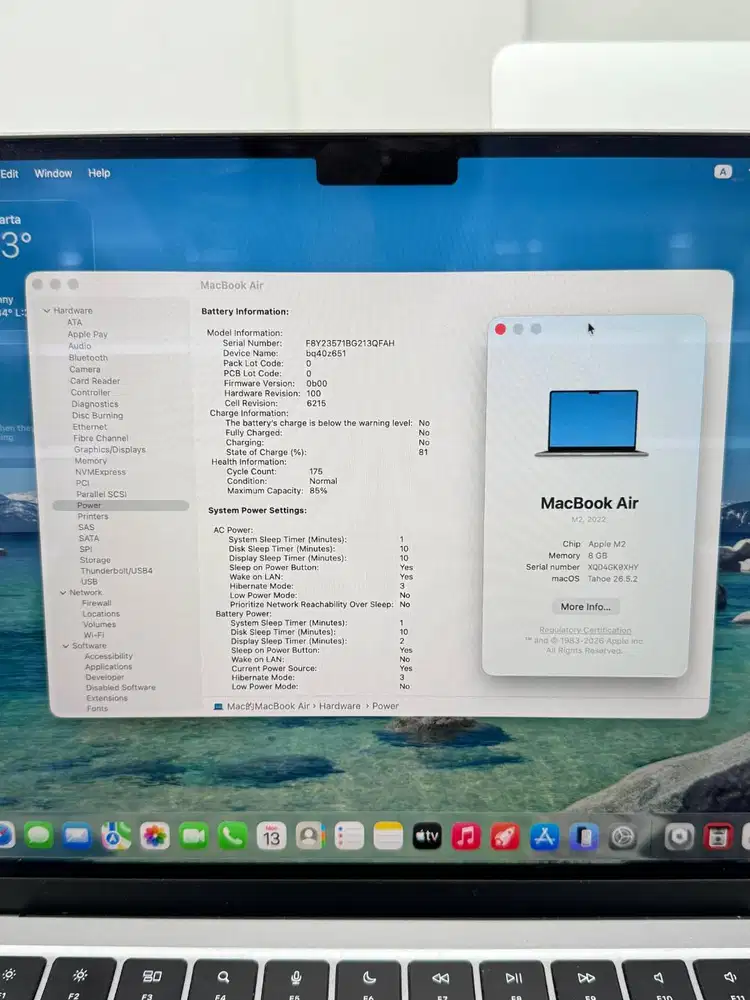The height and width of the screenshot is (1000, 750).
Task: Select Disc Burning in the sidebar
Action: (x=98, y=415)
